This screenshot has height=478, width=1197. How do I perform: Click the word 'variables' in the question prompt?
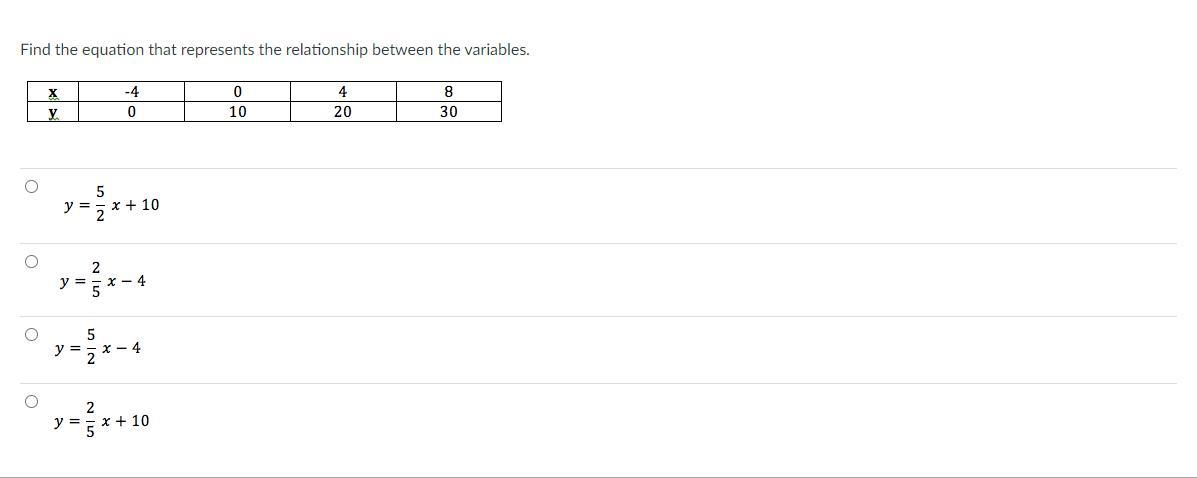point(495,50)
